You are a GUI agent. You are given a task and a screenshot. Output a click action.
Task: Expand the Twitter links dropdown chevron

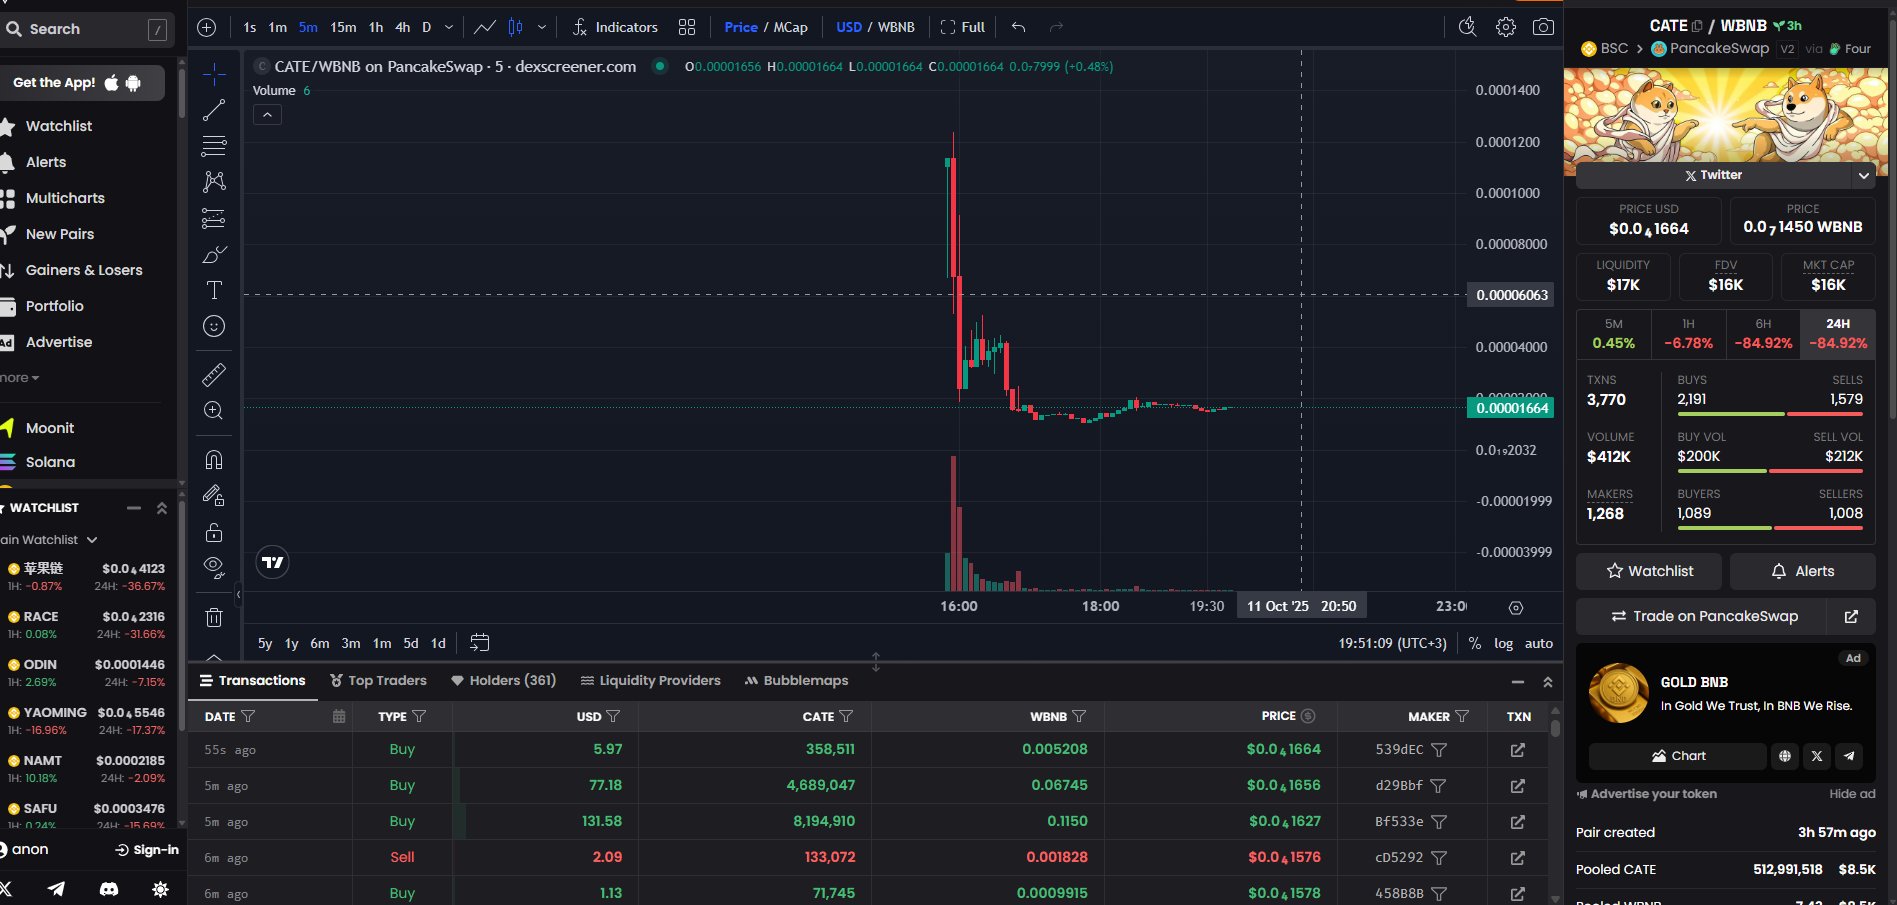click(x=1863, y=175)
